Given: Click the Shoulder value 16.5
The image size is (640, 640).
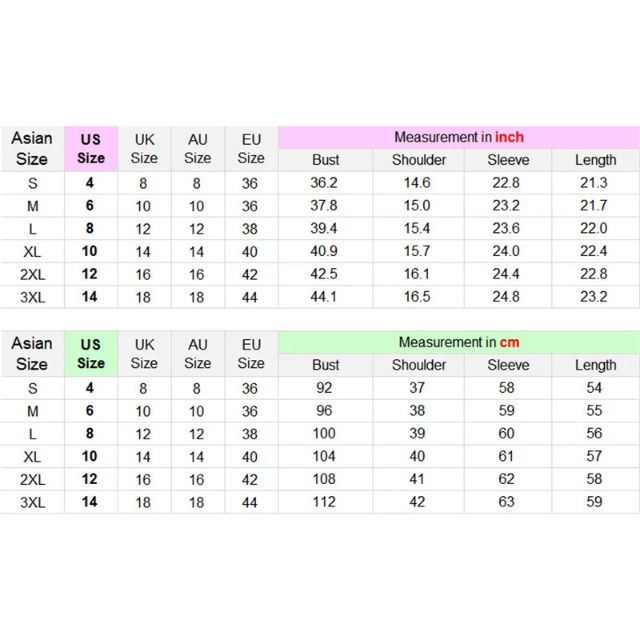Looking at the screenshot, I should click(417, 297).
